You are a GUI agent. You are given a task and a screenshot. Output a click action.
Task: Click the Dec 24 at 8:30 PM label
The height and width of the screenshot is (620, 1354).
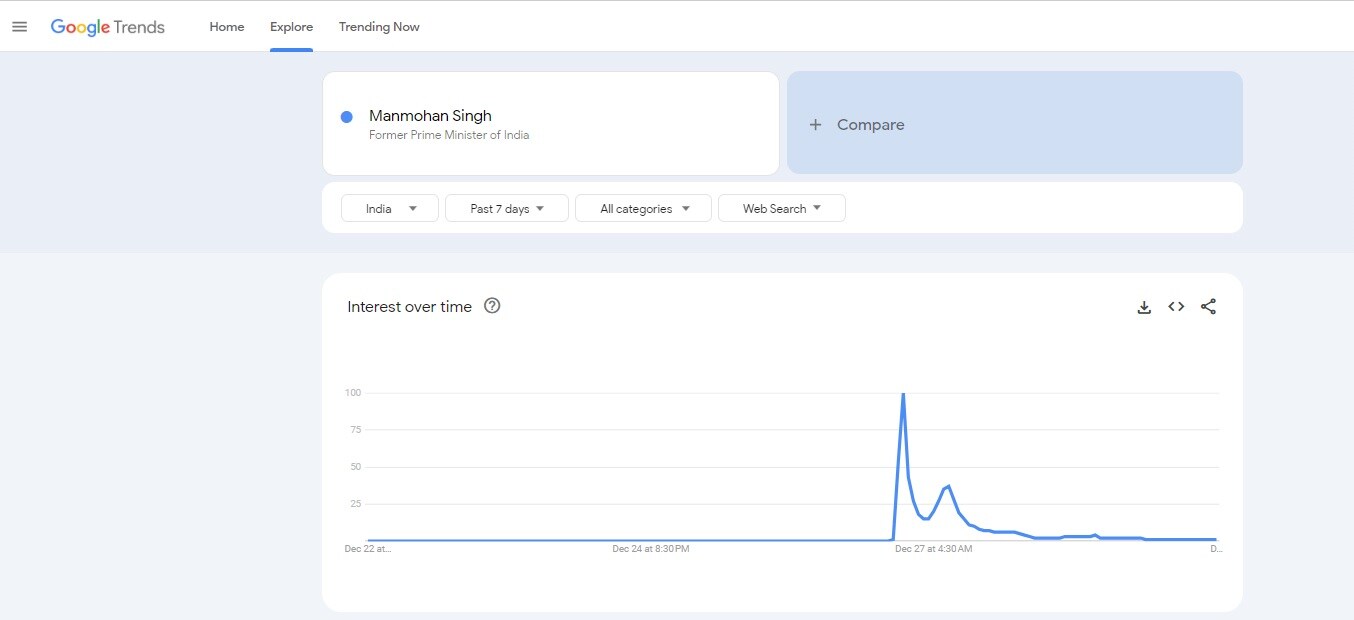coord(651,548)
